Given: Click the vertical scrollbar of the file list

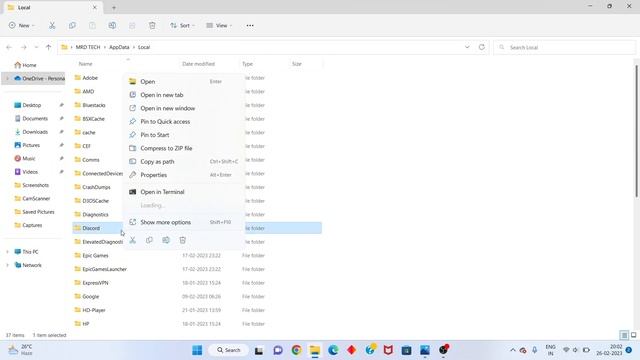Looking at the screenshot, I should [636, 131].
